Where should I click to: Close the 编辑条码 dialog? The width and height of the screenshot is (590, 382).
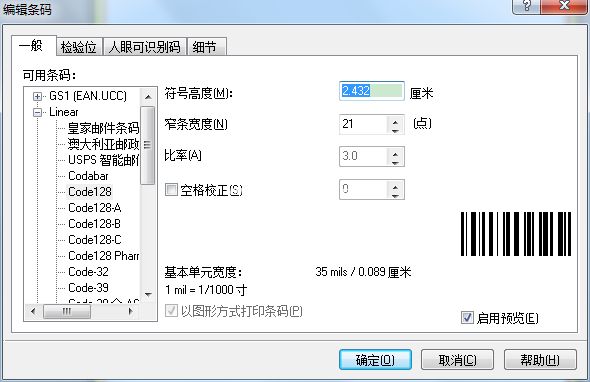[x=564, y=6]
